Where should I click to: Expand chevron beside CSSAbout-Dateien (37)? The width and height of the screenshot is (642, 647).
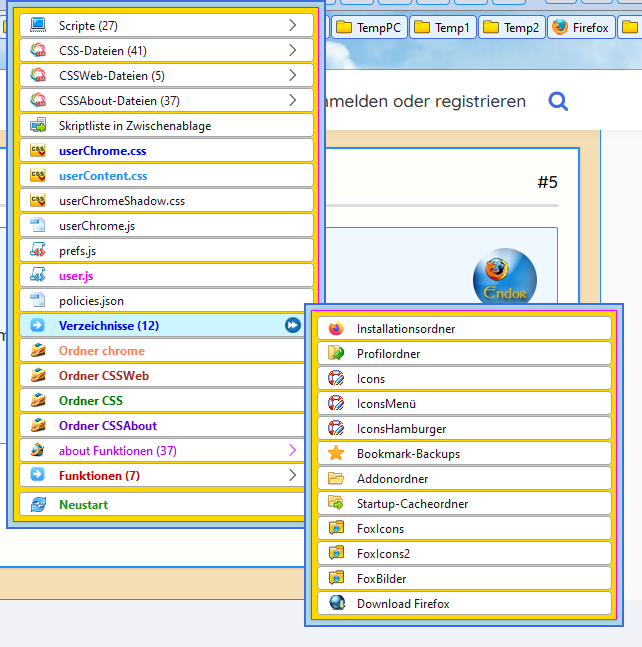[293, 100]
